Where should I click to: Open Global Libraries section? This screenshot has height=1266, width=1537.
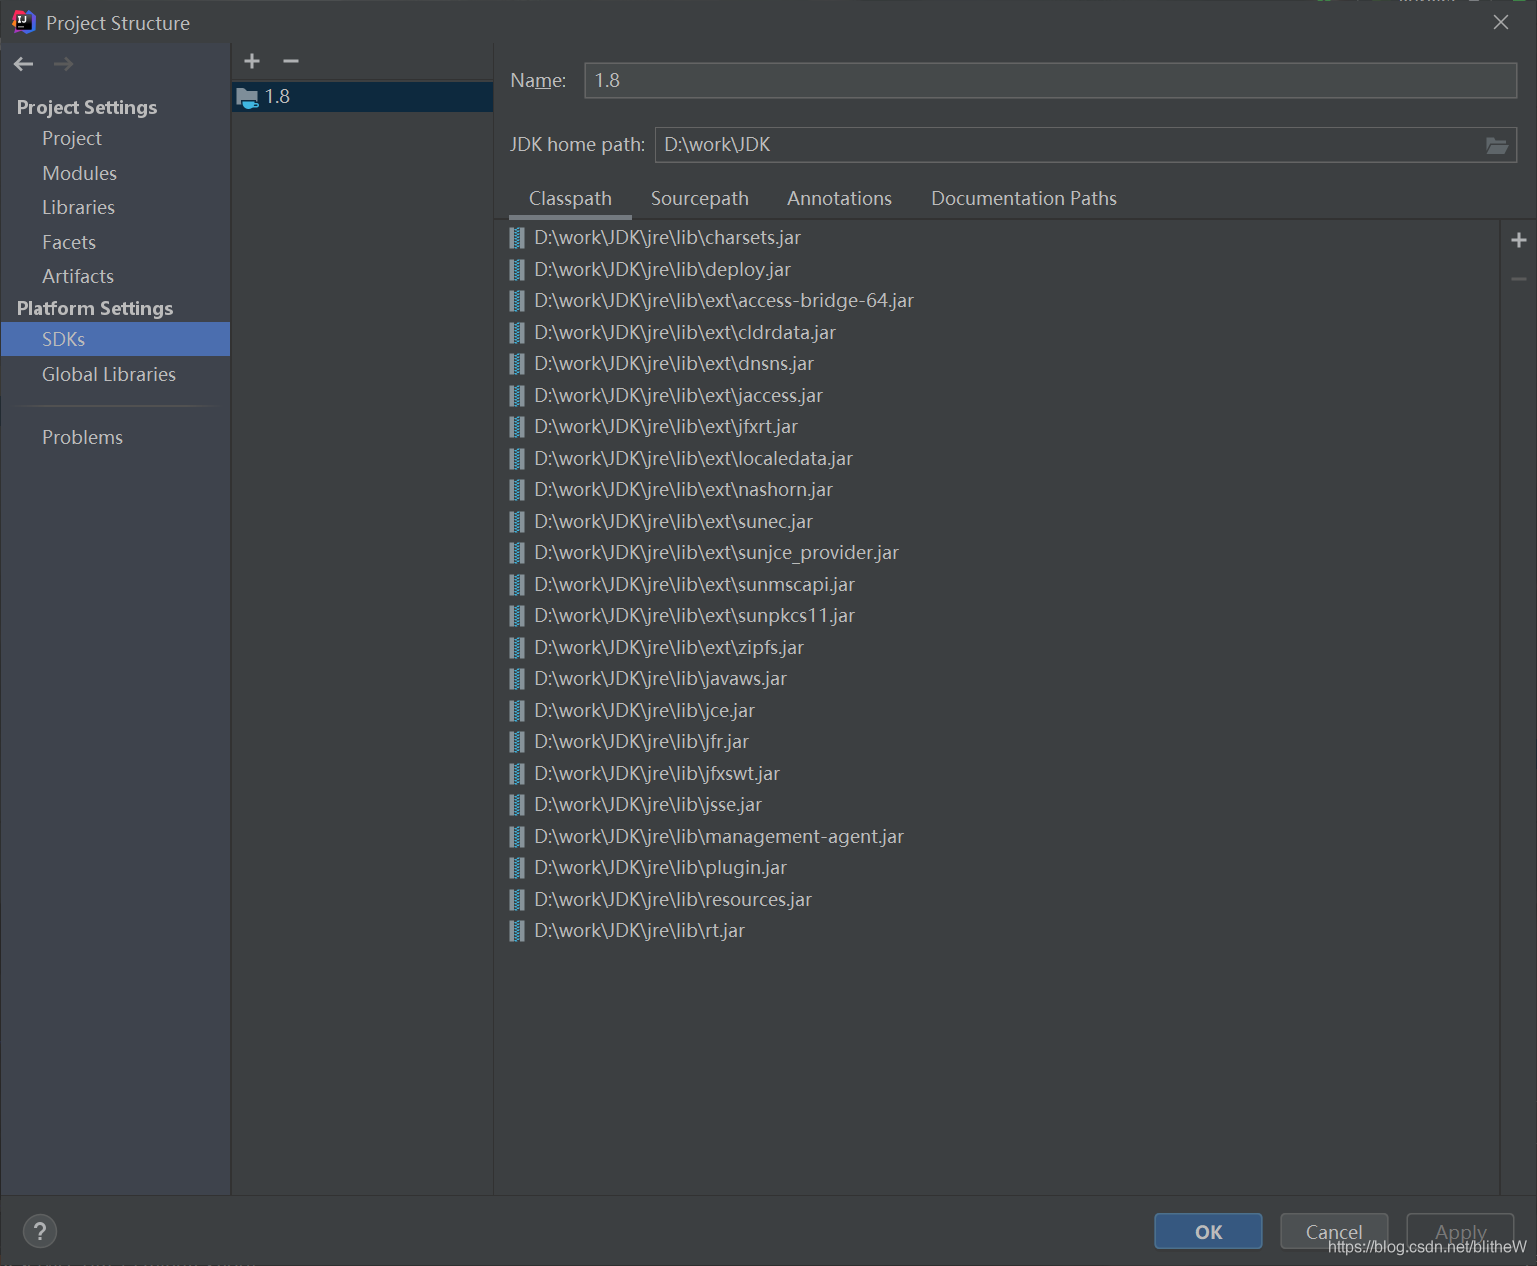click(109, 374)
